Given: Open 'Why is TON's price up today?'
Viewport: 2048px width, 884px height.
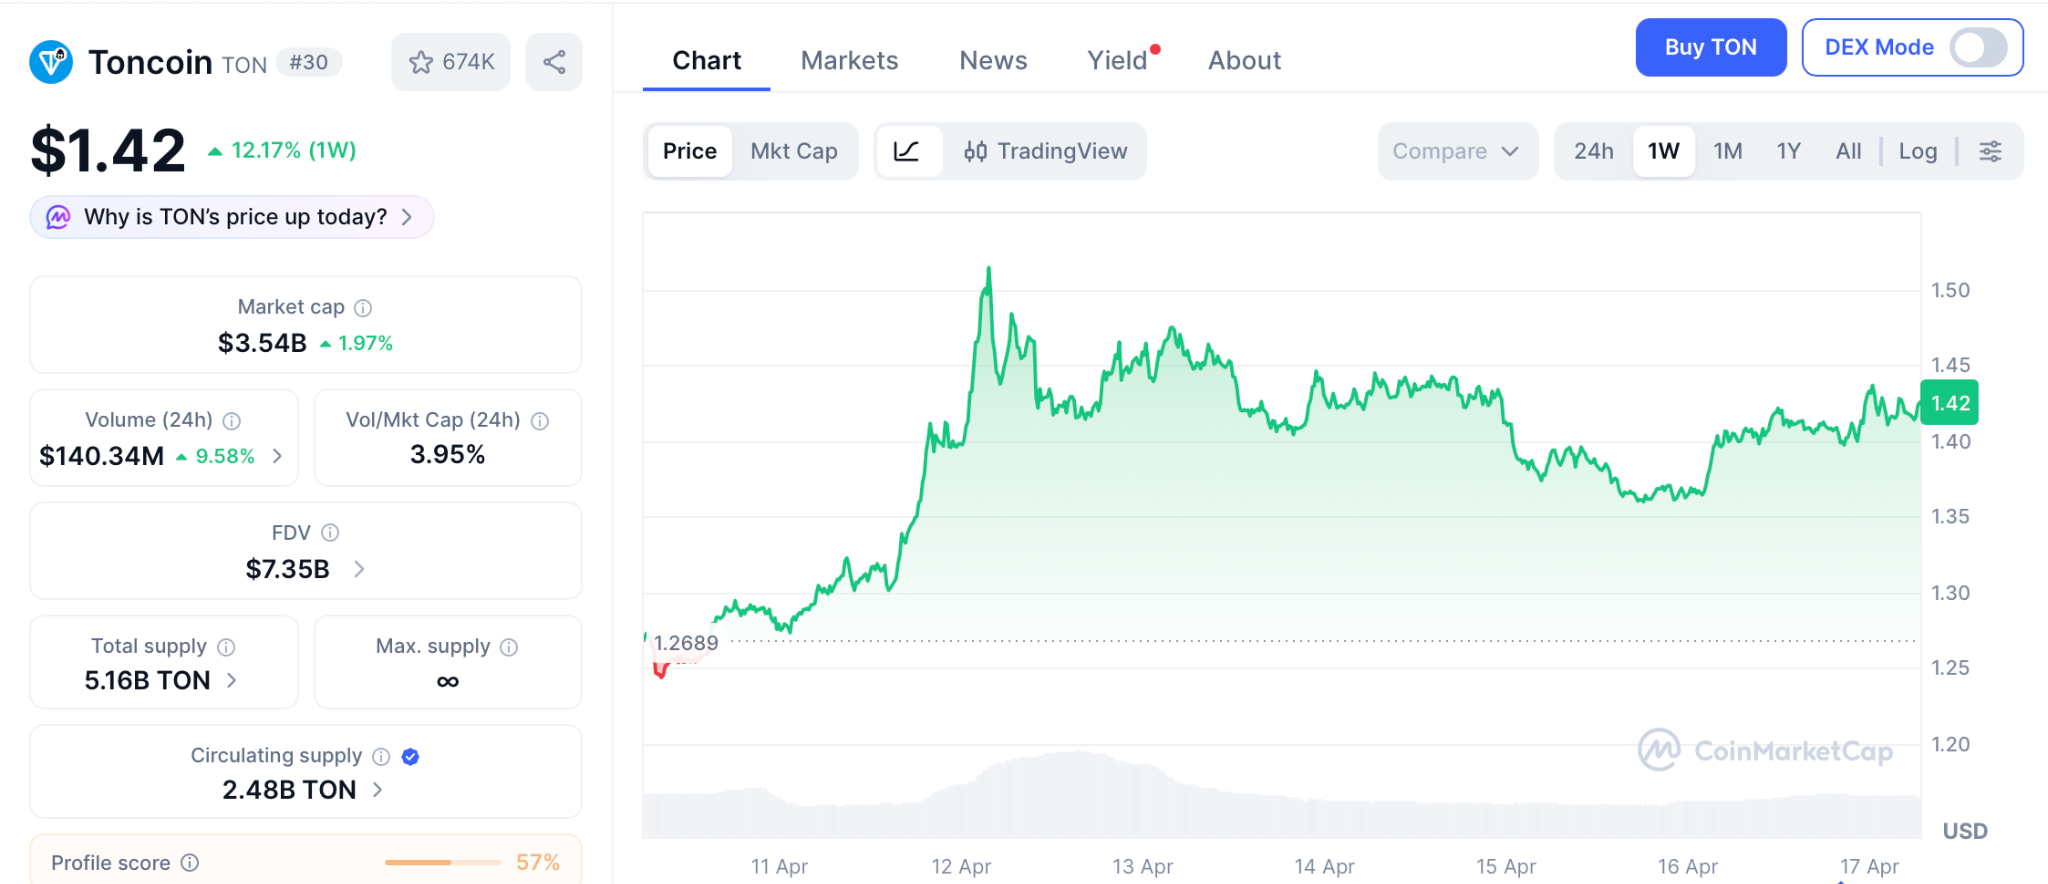Looking at the screenshot, I should [x=233, y=217].
